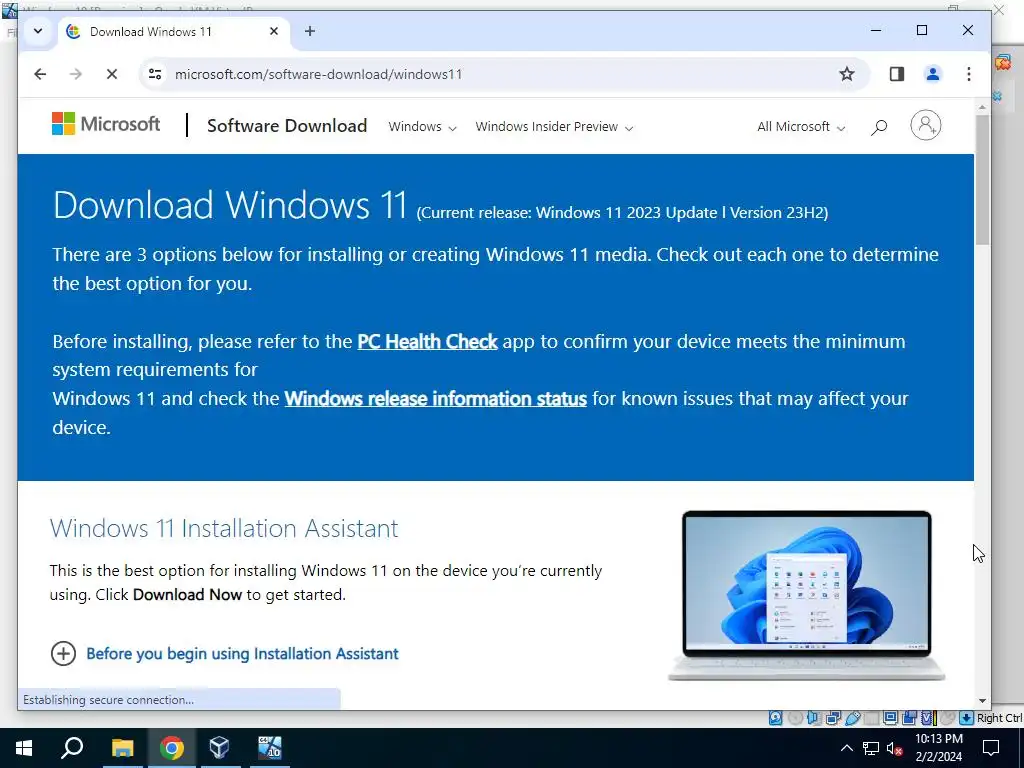The height and width of the screenshot is (768, 1024).
Task: Click the Windows 11 Installation Assistant heading
Action: tap(224, 528)
